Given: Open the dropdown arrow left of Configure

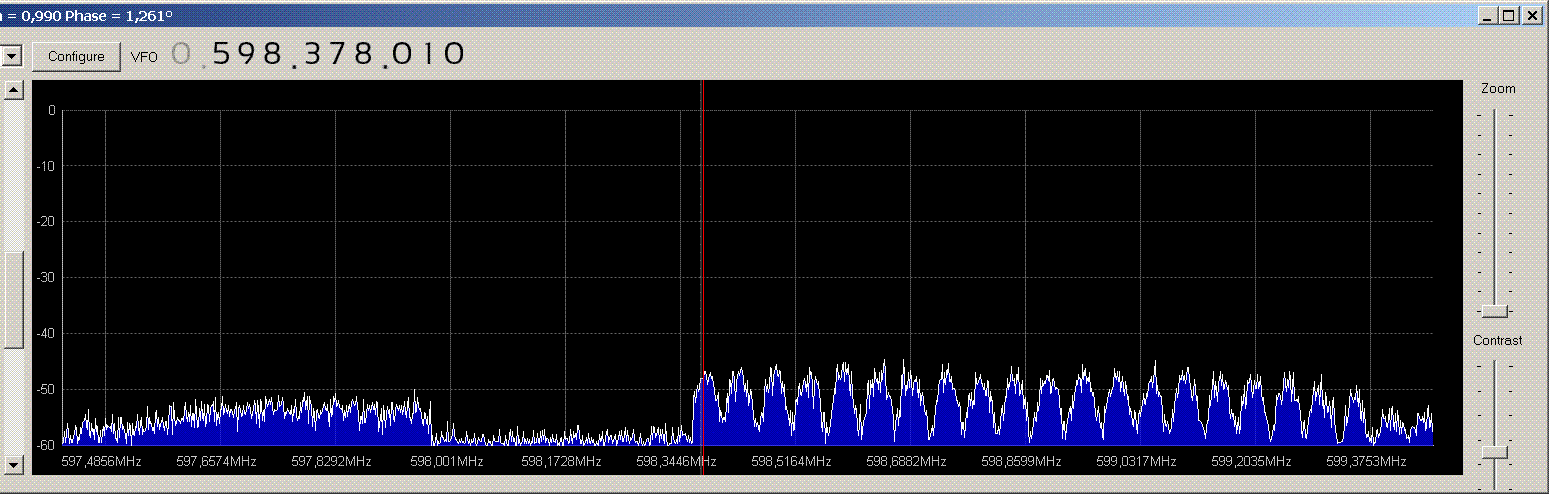Looking at the screenshot, I should [12, 56].
